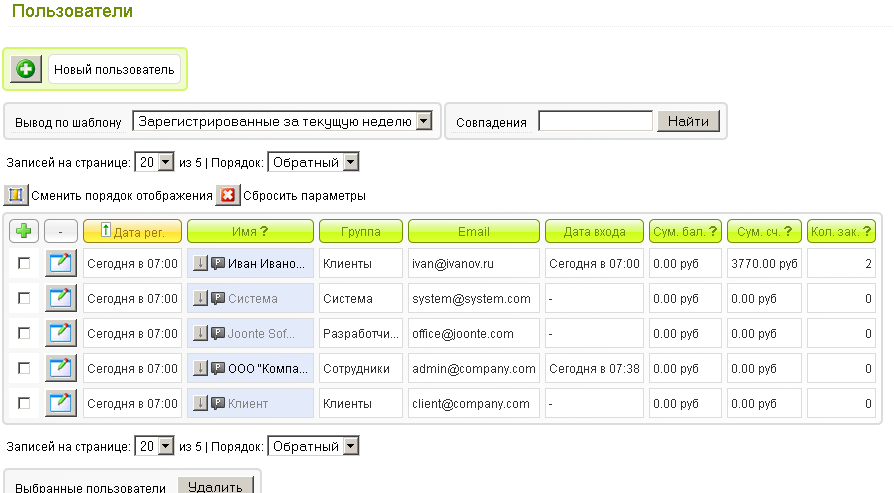This screenshot has height=493, width=894.
Task: Tick checkbox for ivan@ivanov.ru row
Action: click(x=24, y=263)
